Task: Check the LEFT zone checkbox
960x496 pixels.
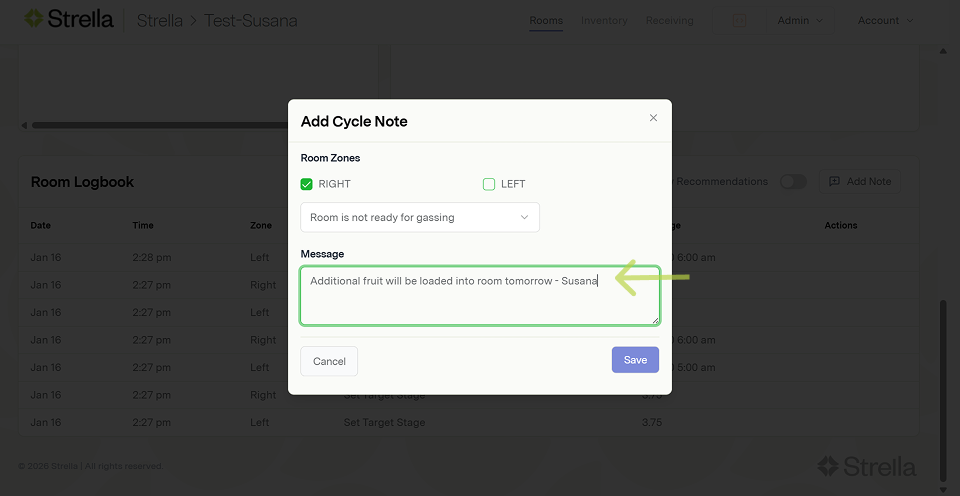Action: pos(489,184)
